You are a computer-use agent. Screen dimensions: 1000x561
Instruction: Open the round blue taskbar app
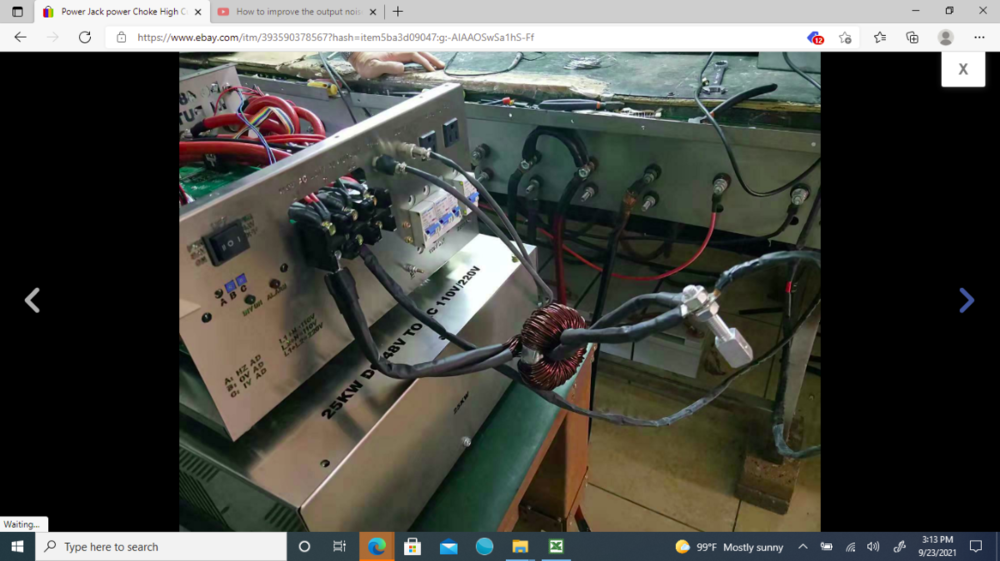click(x=485, y=546)
